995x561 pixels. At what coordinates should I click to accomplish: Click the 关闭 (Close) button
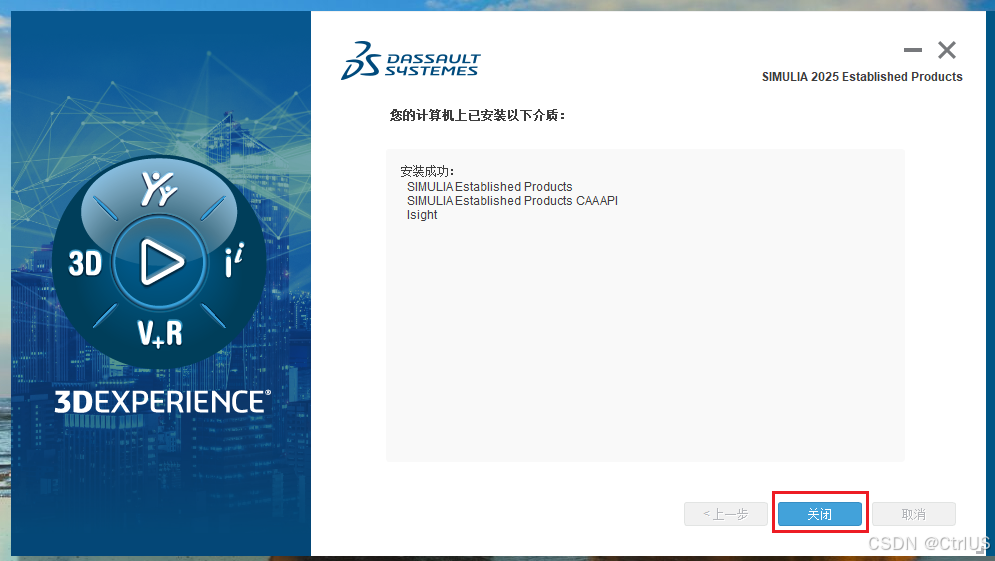tap(819, 514)
